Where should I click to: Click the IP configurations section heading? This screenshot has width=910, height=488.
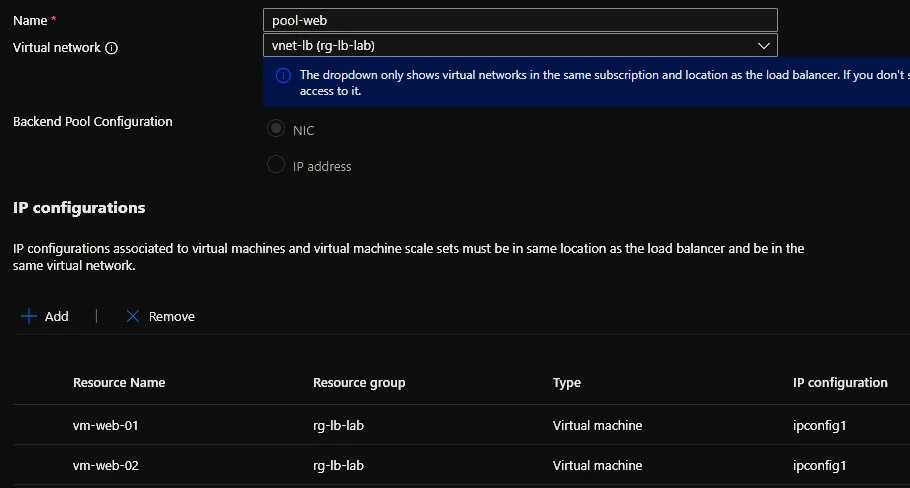[79, 208]
